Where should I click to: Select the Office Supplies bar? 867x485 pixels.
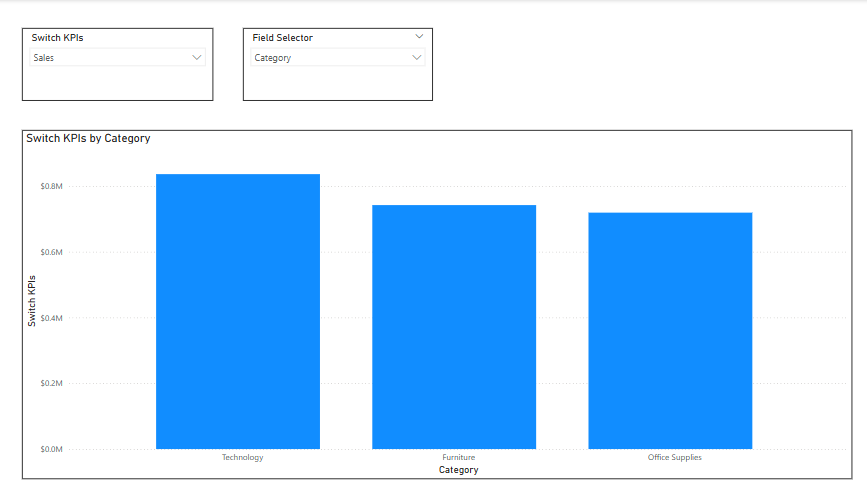(670, 331)
